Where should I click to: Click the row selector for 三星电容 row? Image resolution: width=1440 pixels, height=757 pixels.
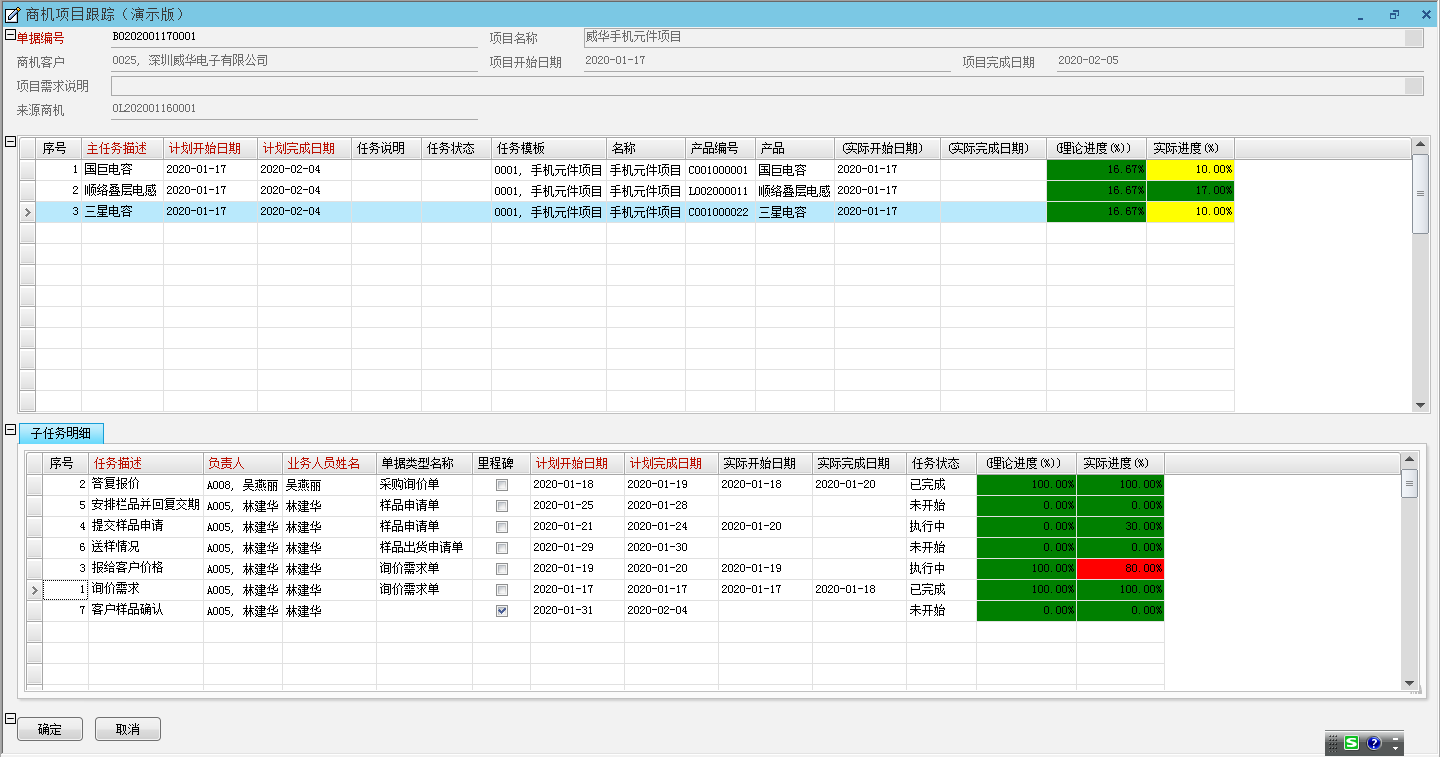pos(27,211)
